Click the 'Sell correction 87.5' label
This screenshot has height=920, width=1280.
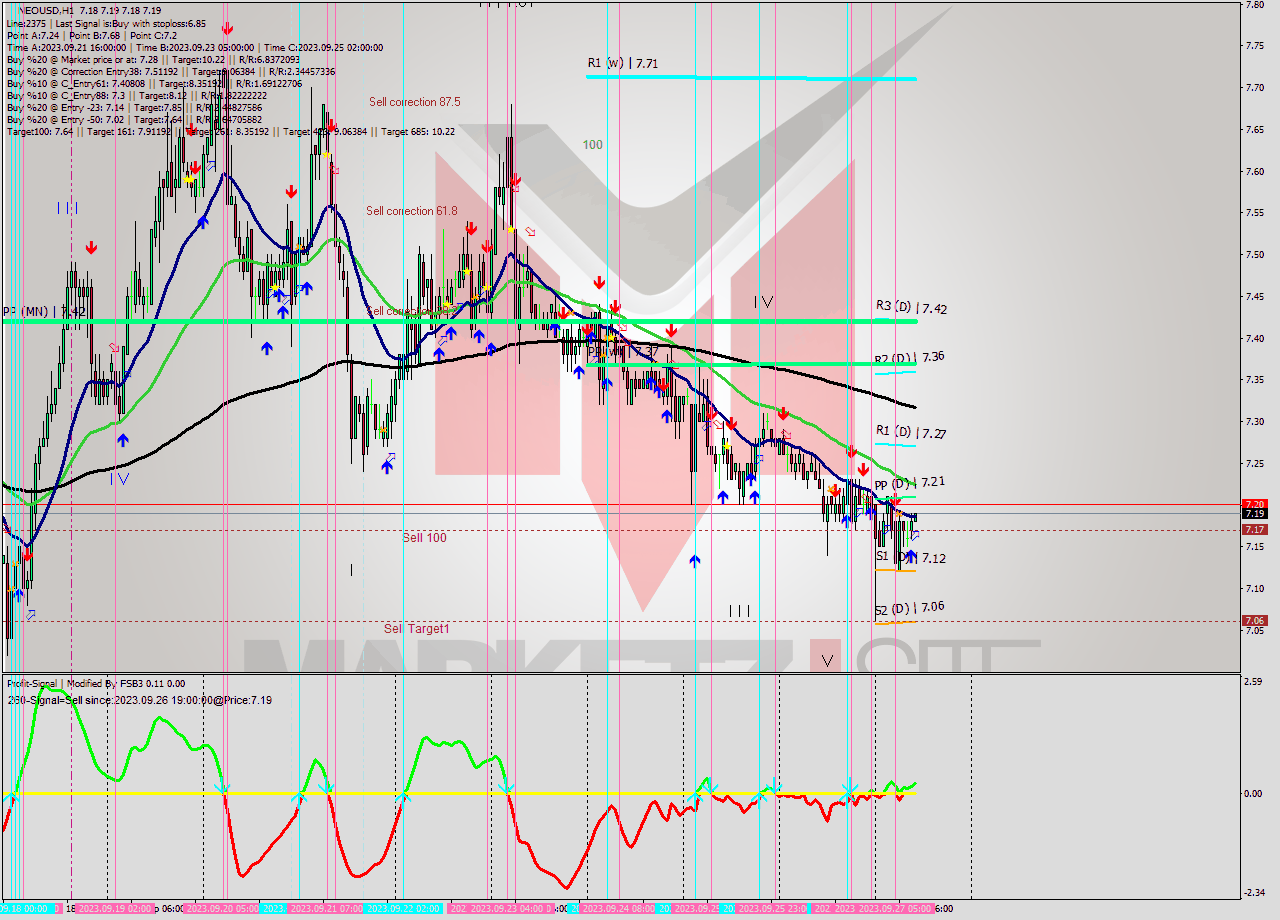pos(414,102)
